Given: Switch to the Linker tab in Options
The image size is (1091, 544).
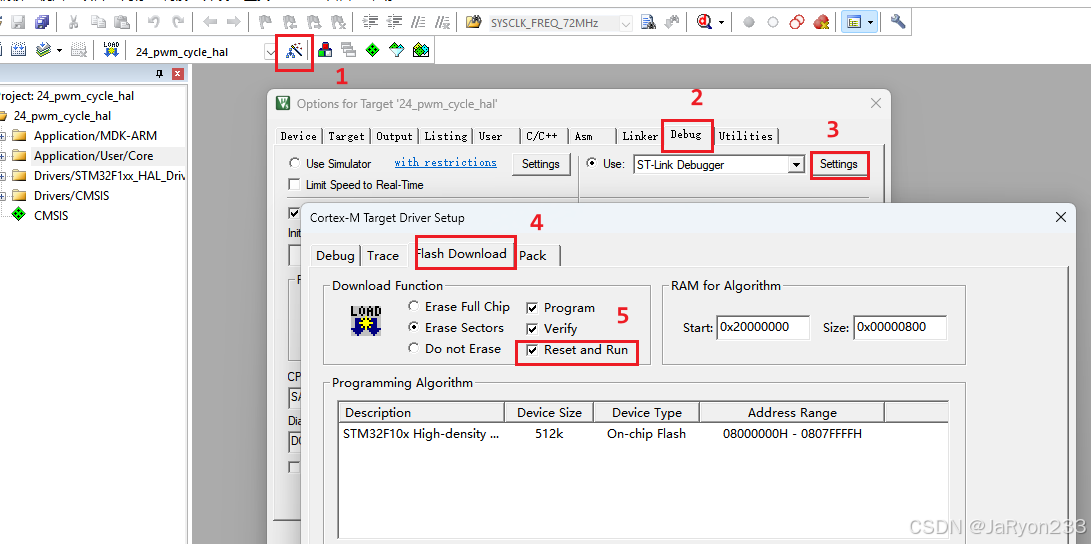Looking at the screenshot, I should 639,136.
